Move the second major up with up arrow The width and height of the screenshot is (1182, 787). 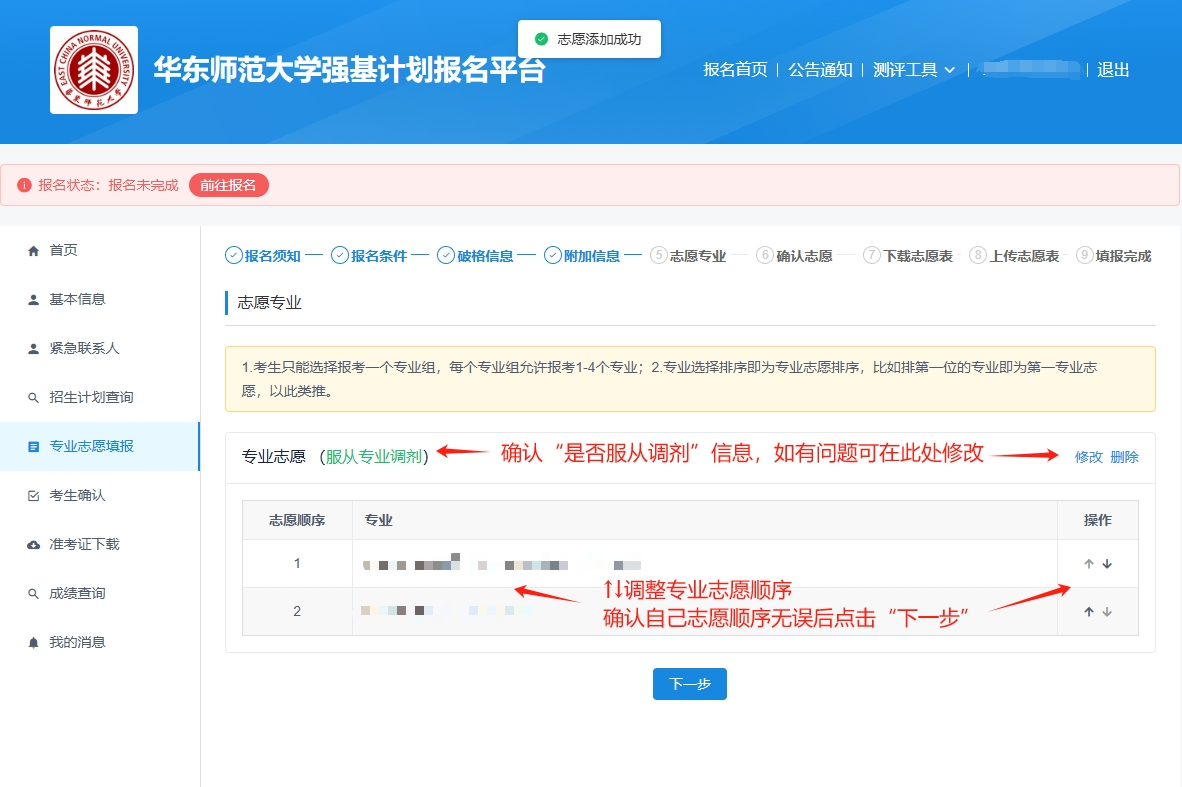click(x=1089, y=612)
